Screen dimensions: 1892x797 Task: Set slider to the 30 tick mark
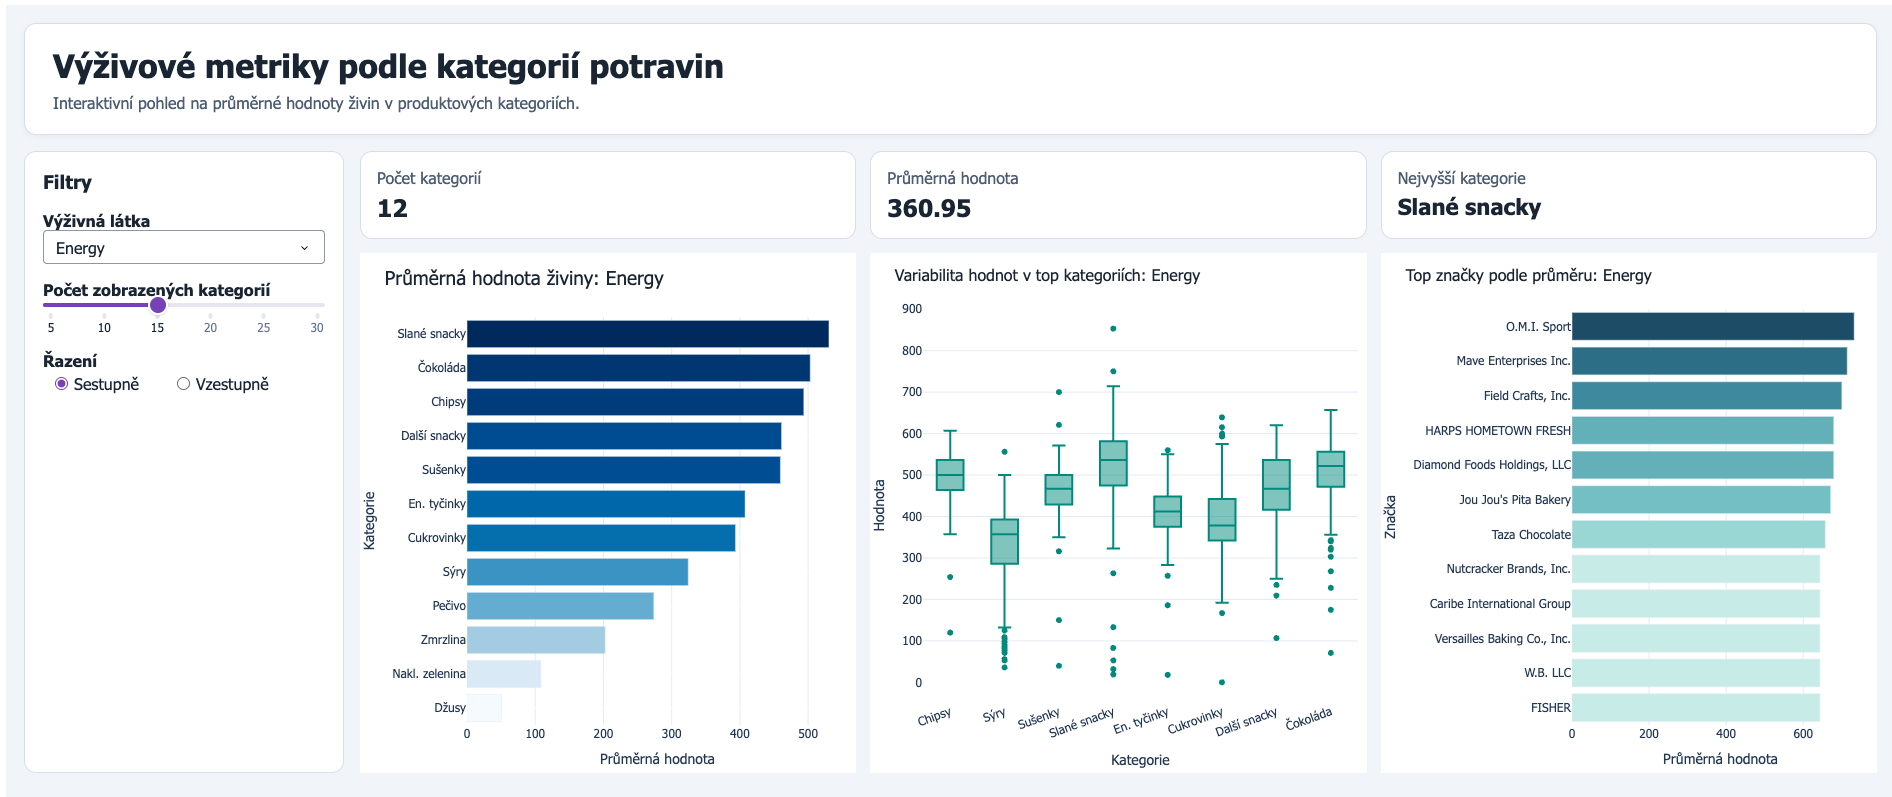coord(317,316)
